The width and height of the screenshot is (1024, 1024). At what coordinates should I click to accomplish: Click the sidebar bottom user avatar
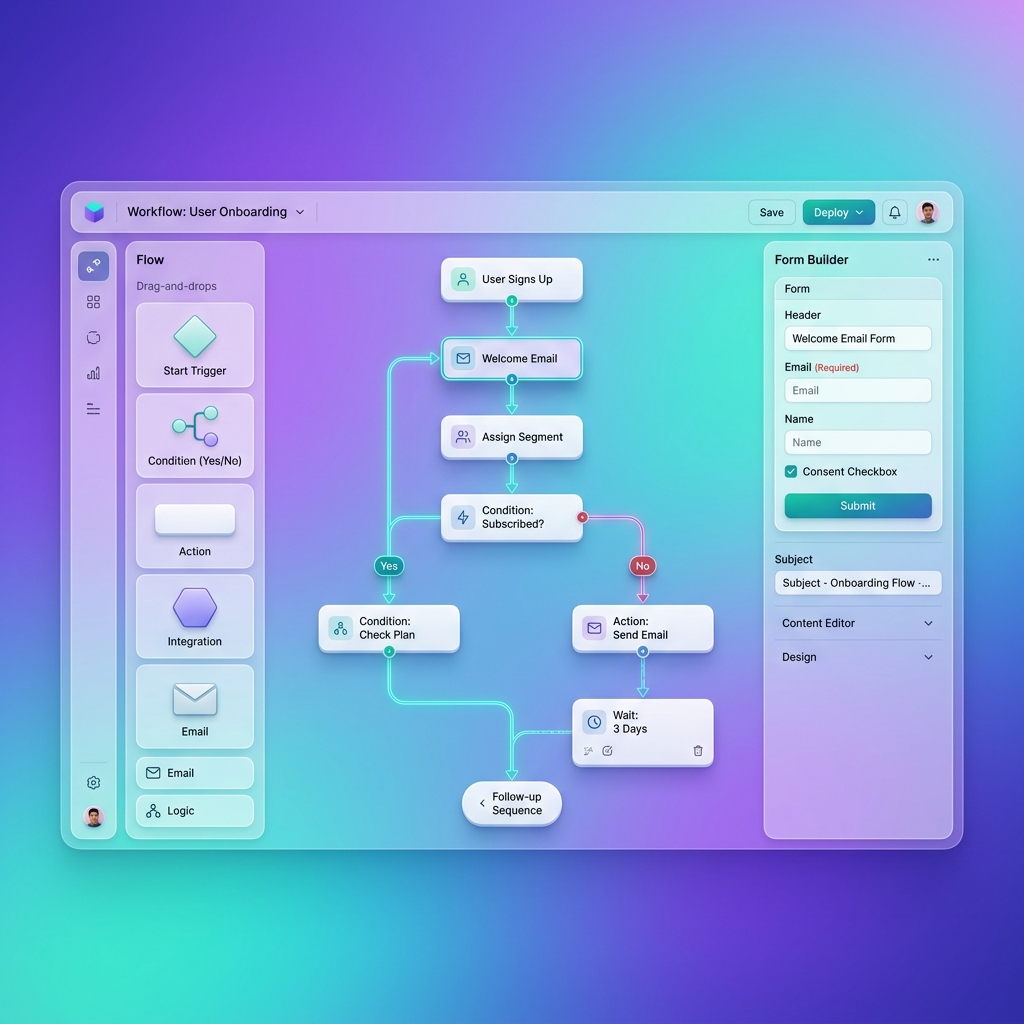click(93, 817)
